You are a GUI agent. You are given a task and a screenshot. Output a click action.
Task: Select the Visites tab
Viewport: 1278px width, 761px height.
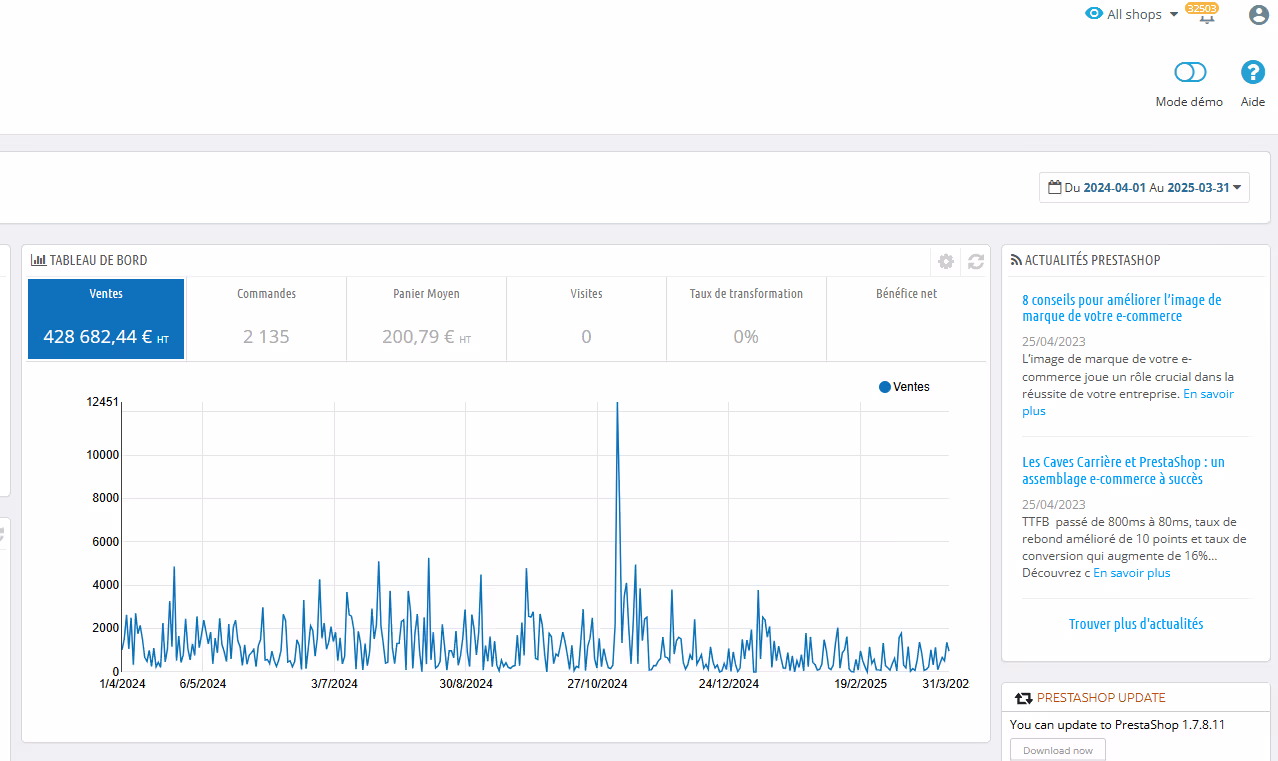pos(586,319)
